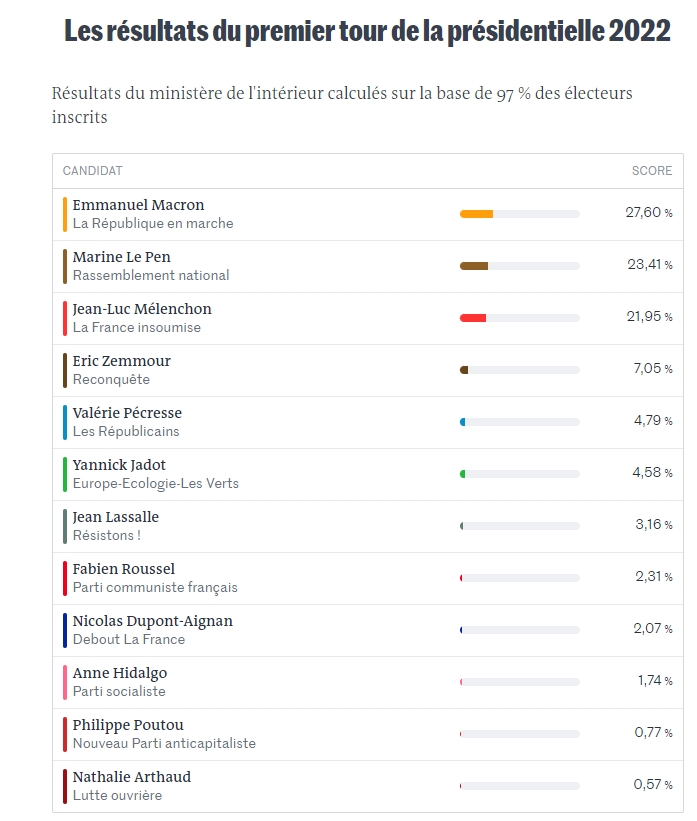Screen dimensions: 697x821
Task: Click Eric Zemmour's score progress bar
Action: 519,370
